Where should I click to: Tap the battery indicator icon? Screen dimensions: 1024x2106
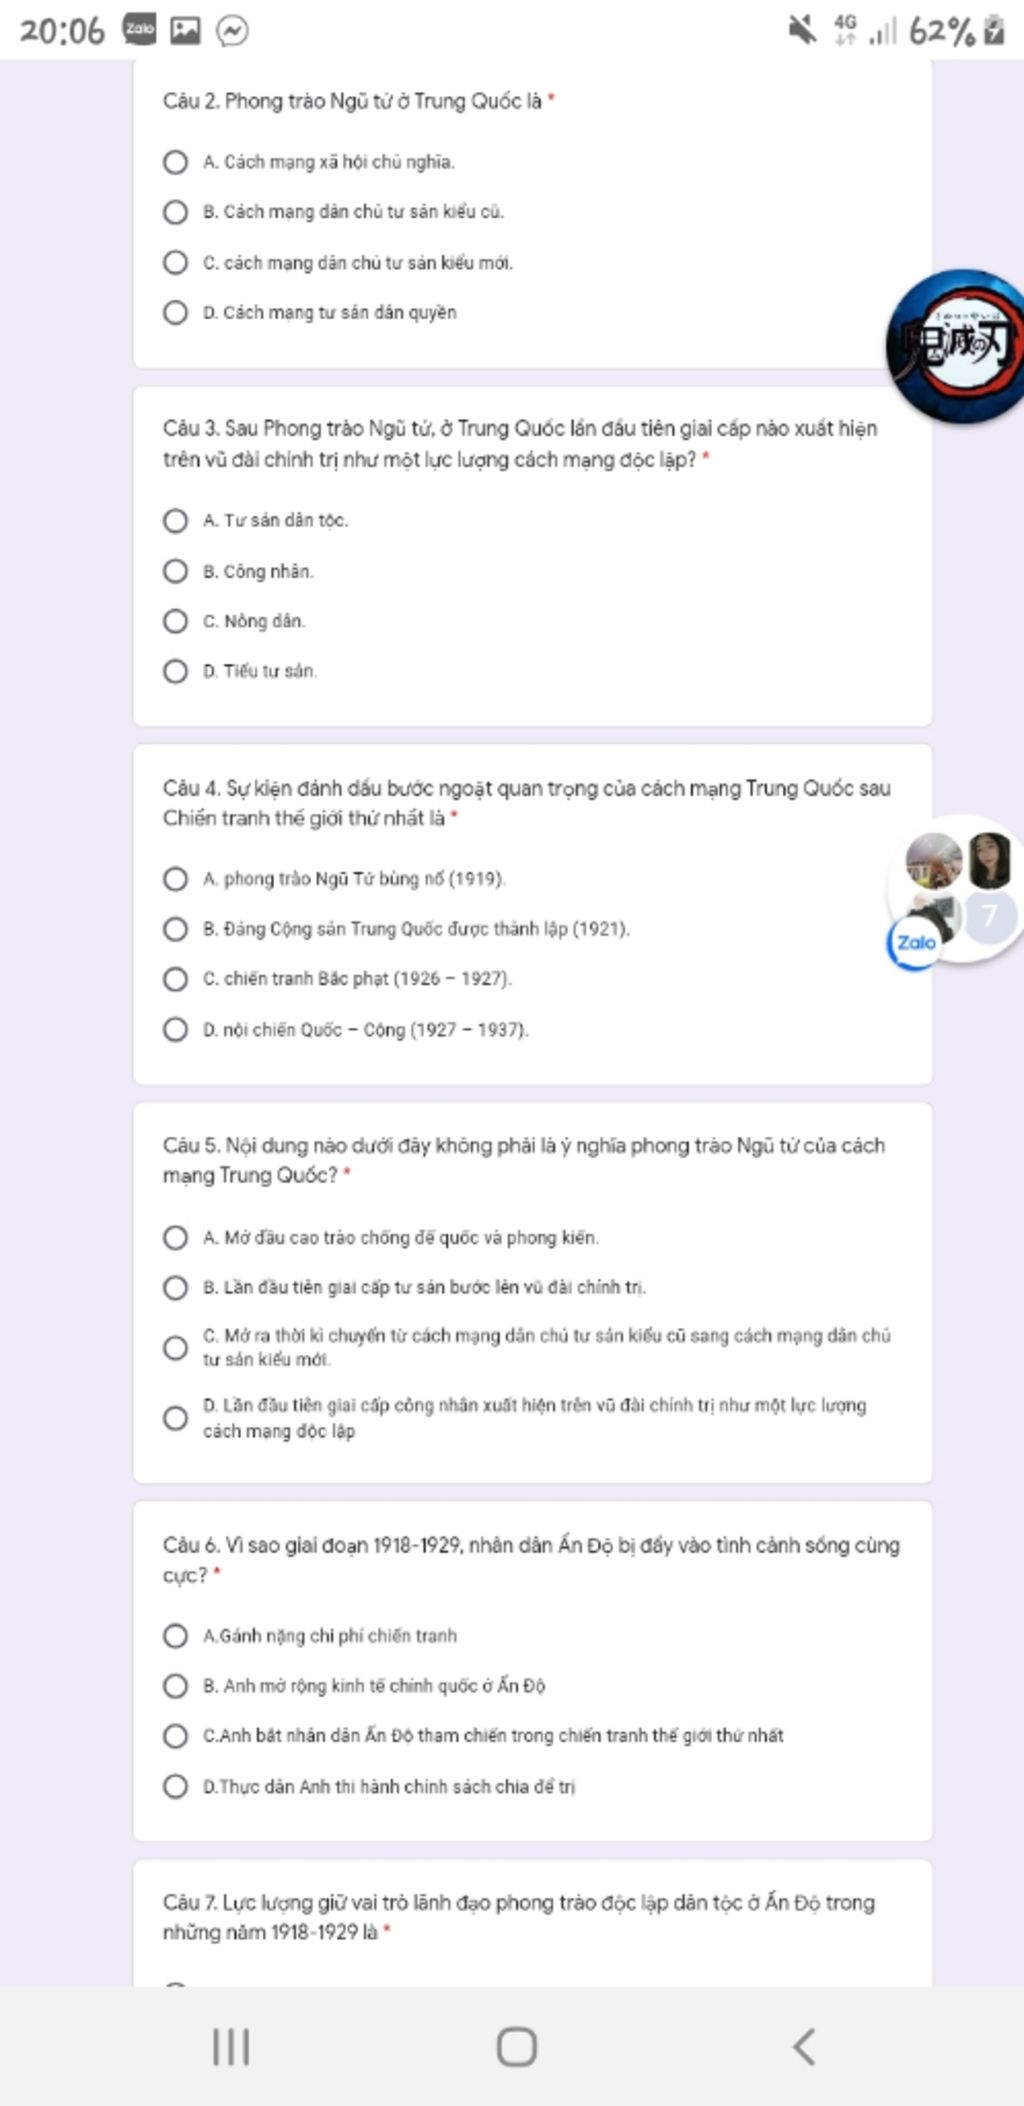coord(993,30)
